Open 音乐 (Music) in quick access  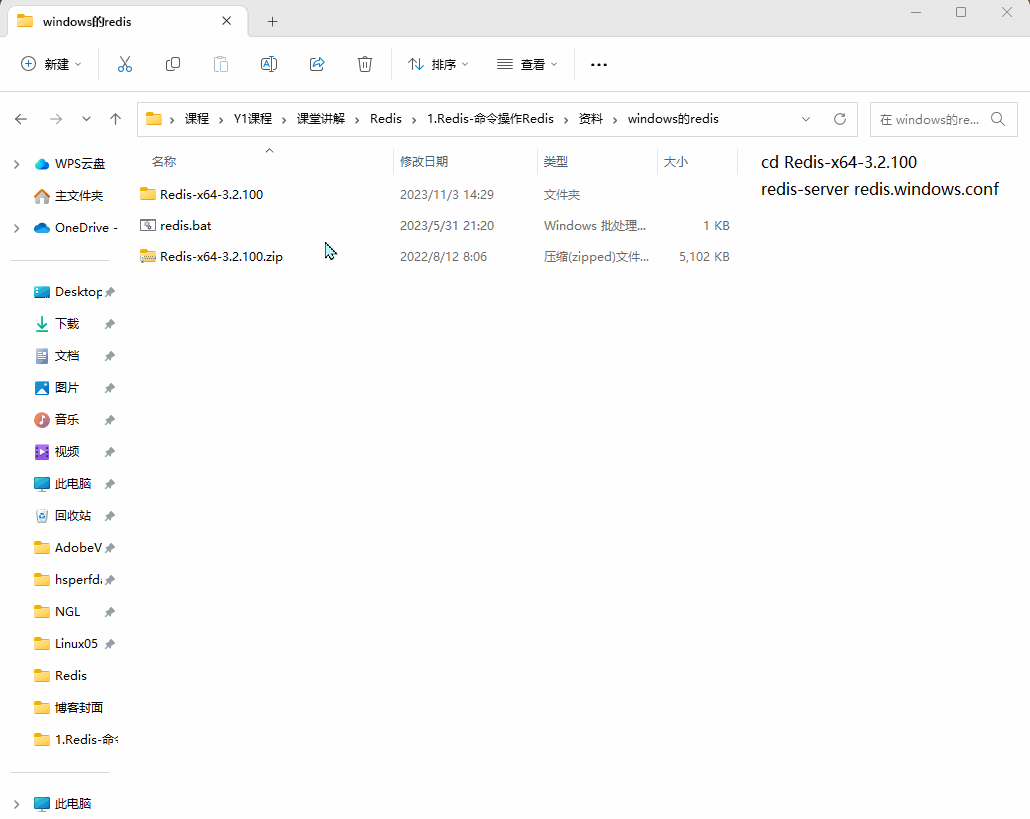point(67,420)
